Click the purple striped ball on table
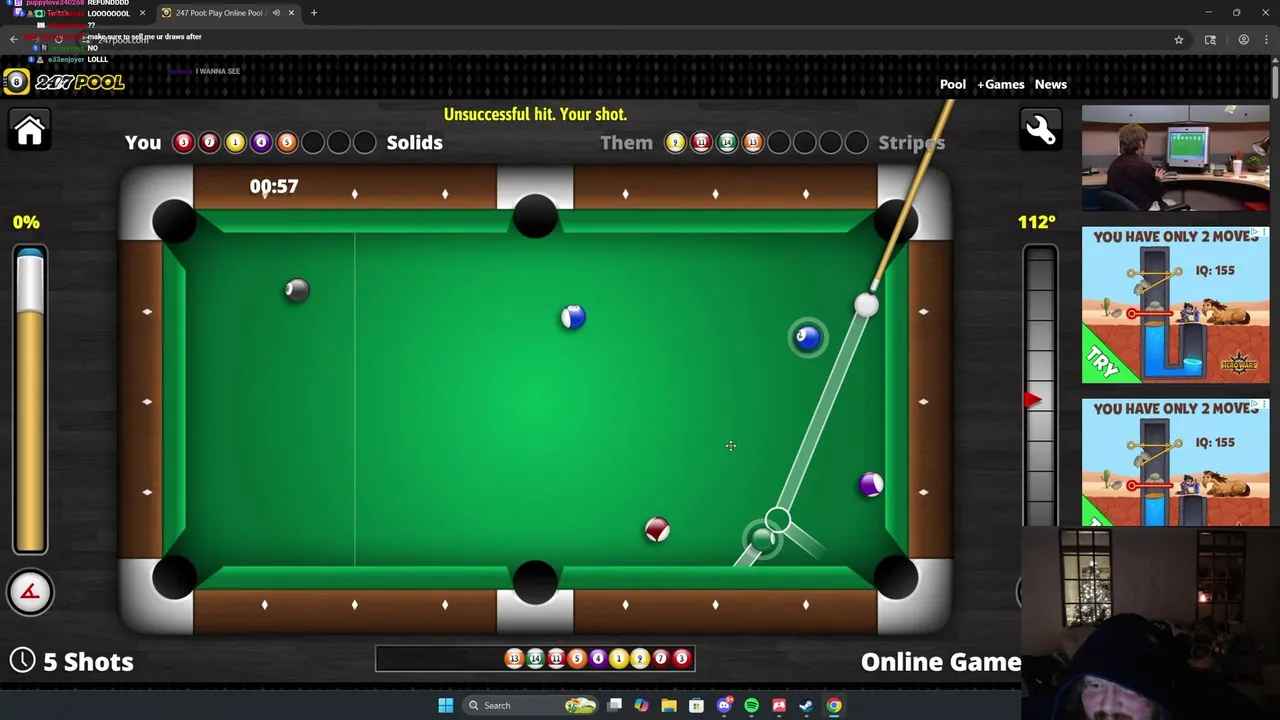 (x=871, y=485)
